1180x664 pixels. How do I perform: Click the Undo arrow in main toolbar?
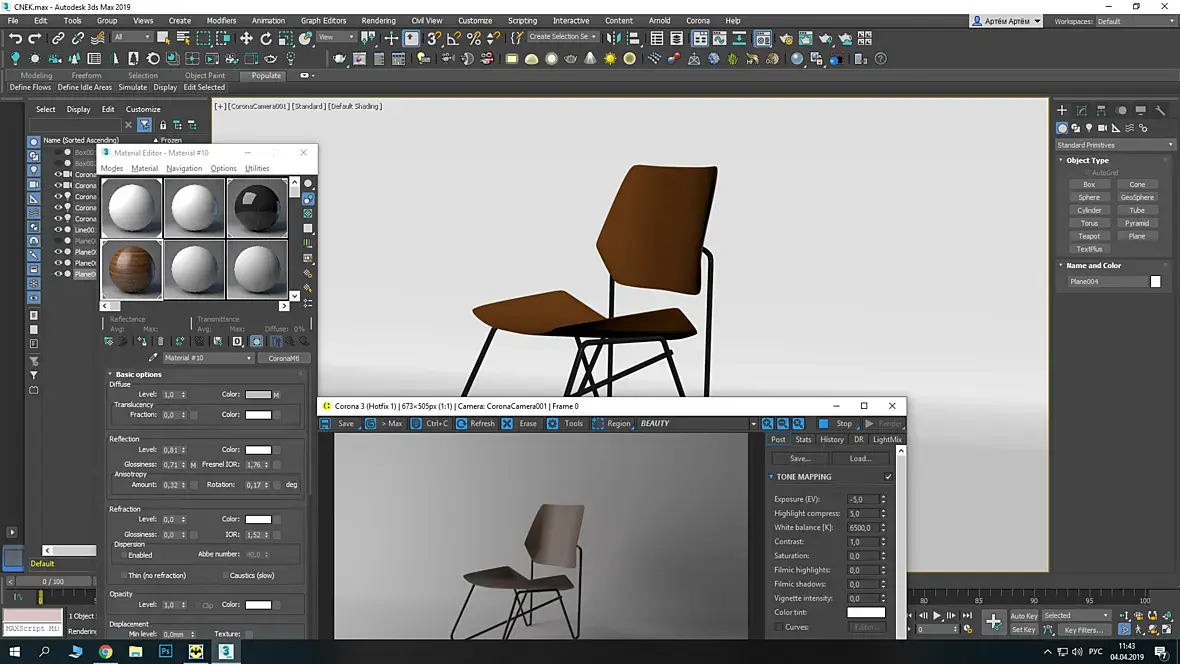coord(15,38)
